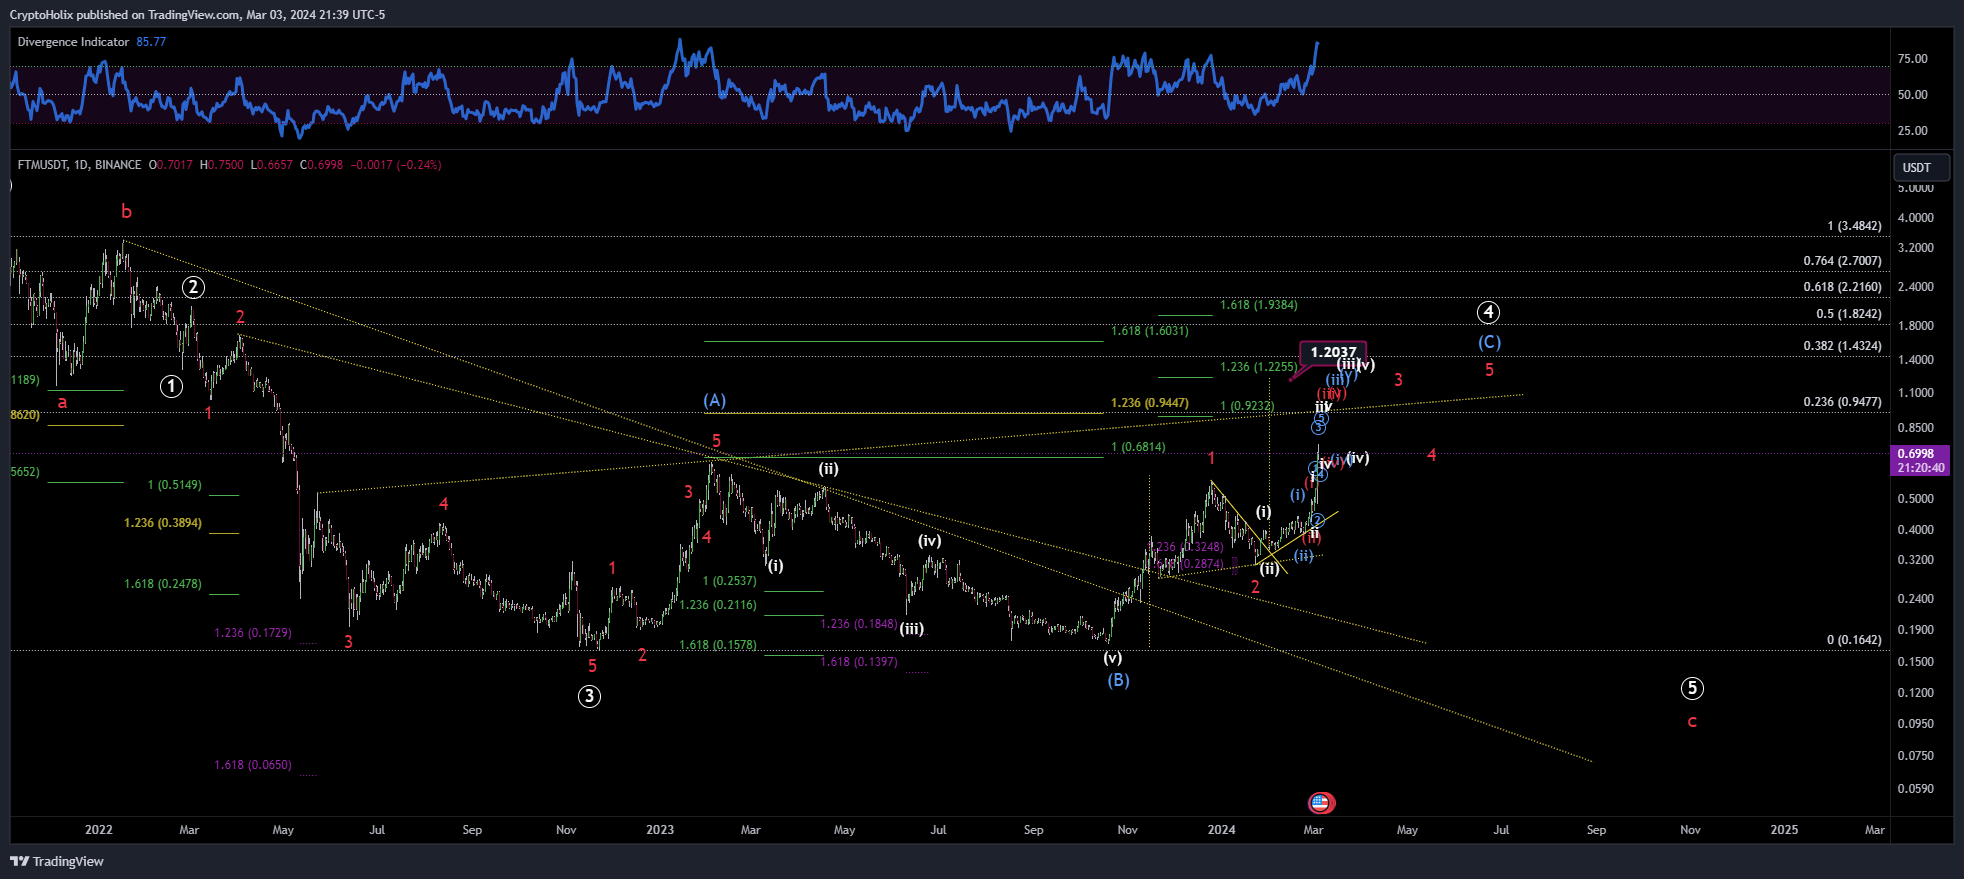
Task: Select the Divergence Indicator legend title
Action: [x=73, y=42]
